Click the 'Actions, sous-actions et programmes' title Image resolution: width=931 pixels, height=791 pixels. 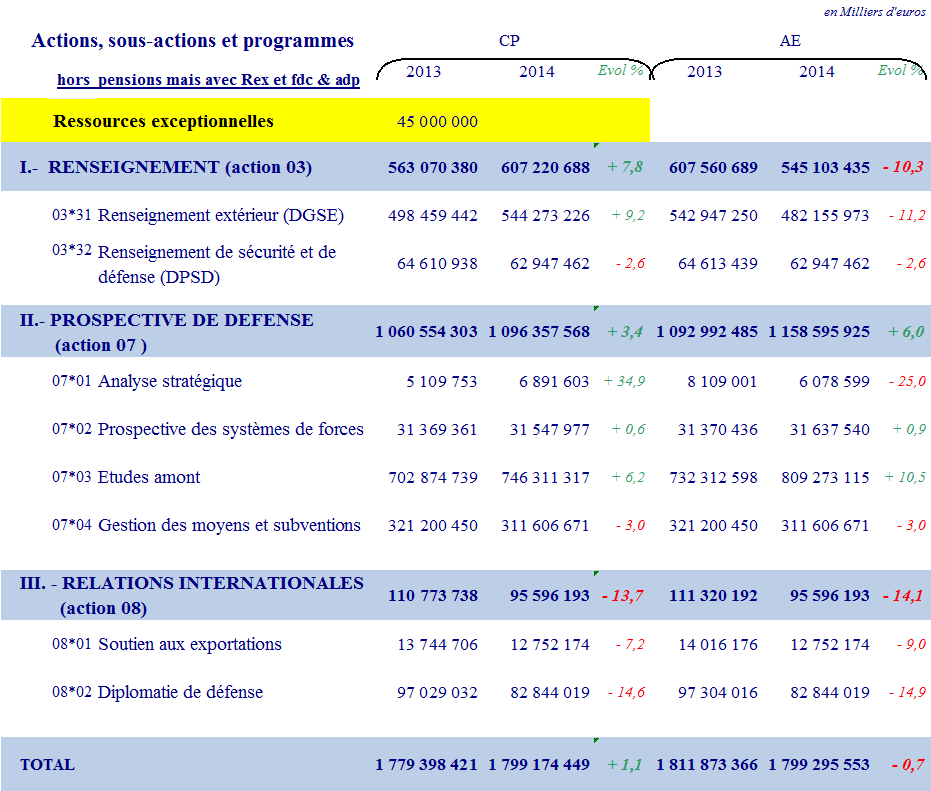(x=193, y=41)
